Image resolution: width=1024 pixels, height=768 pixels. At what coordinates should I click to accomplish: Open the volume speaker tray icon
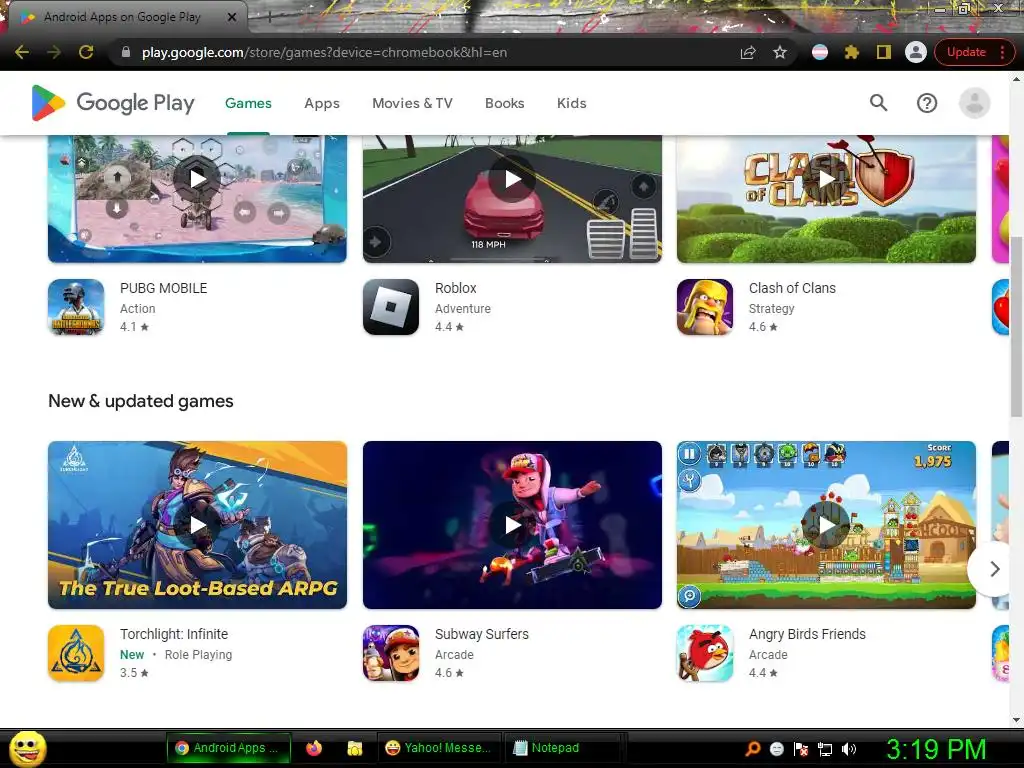pyautogui.click(x=848, y=749)
